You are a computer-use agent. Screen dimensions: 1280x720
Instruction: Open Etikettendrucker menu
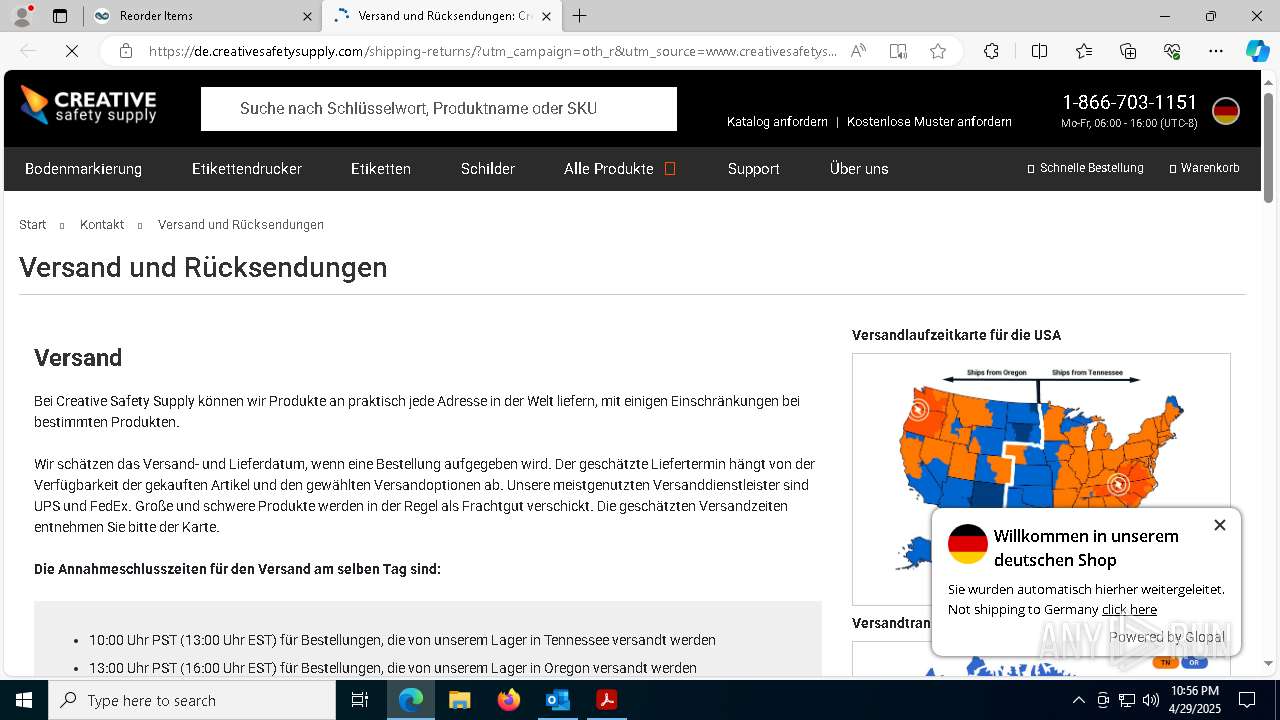(247, 169)
